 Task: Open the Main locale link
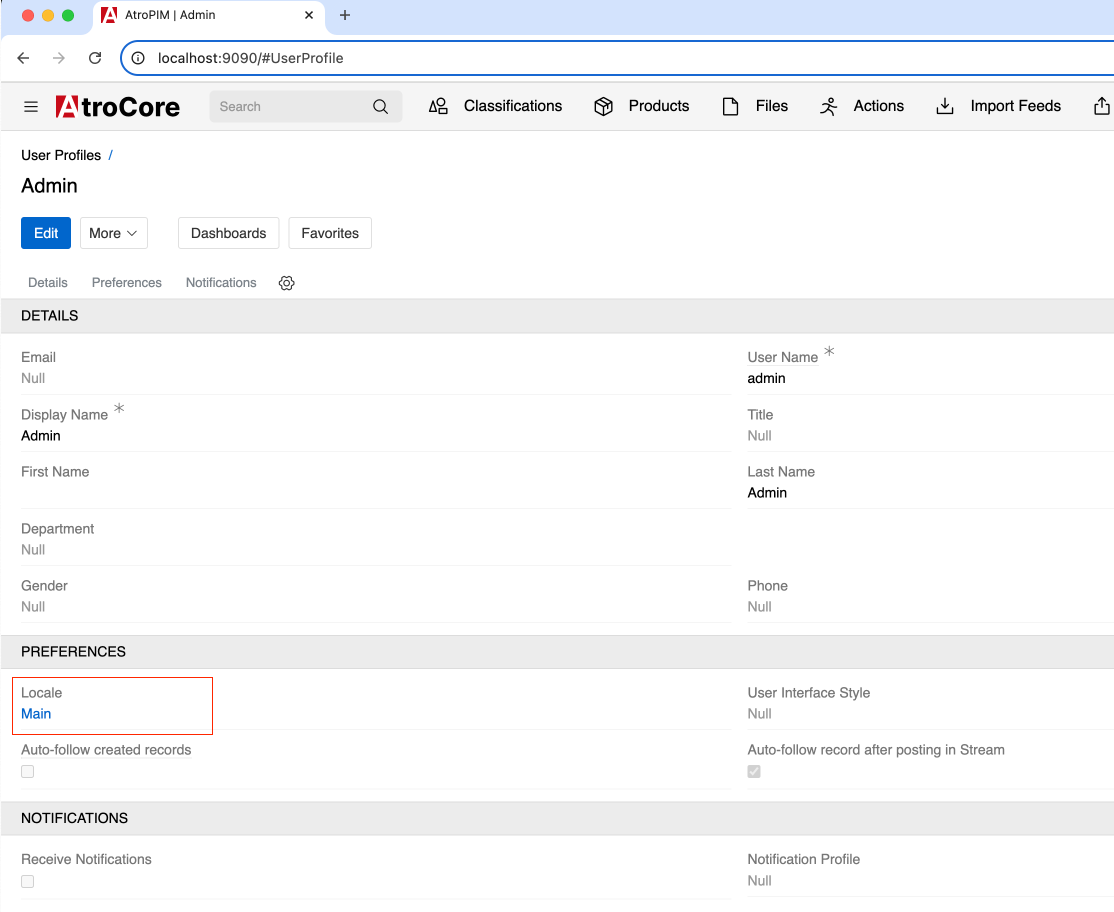(x=36, y=714)
